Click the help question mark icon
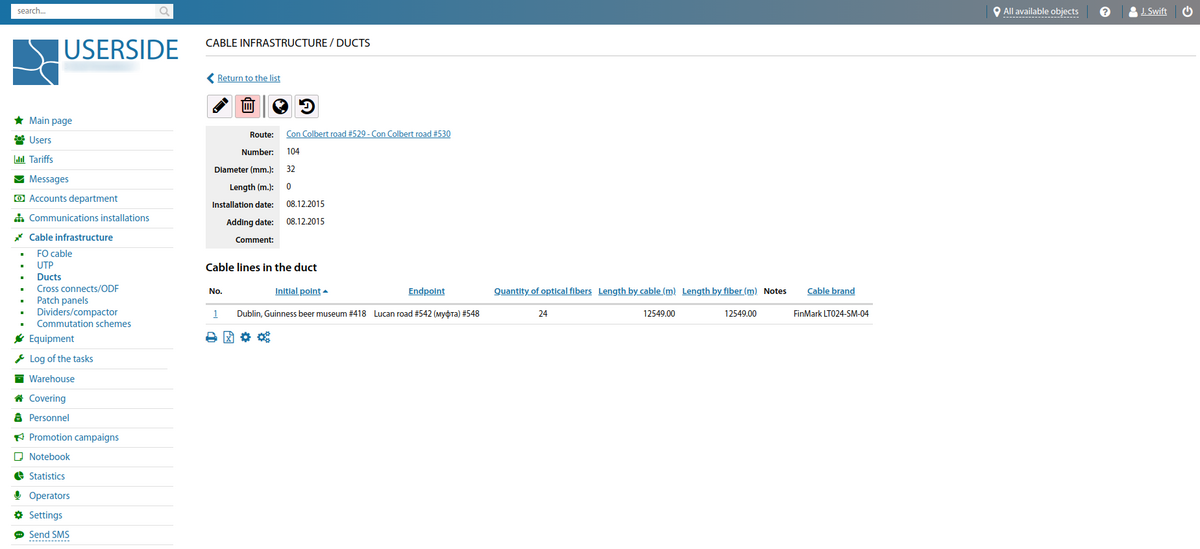 coord(1105,12)
